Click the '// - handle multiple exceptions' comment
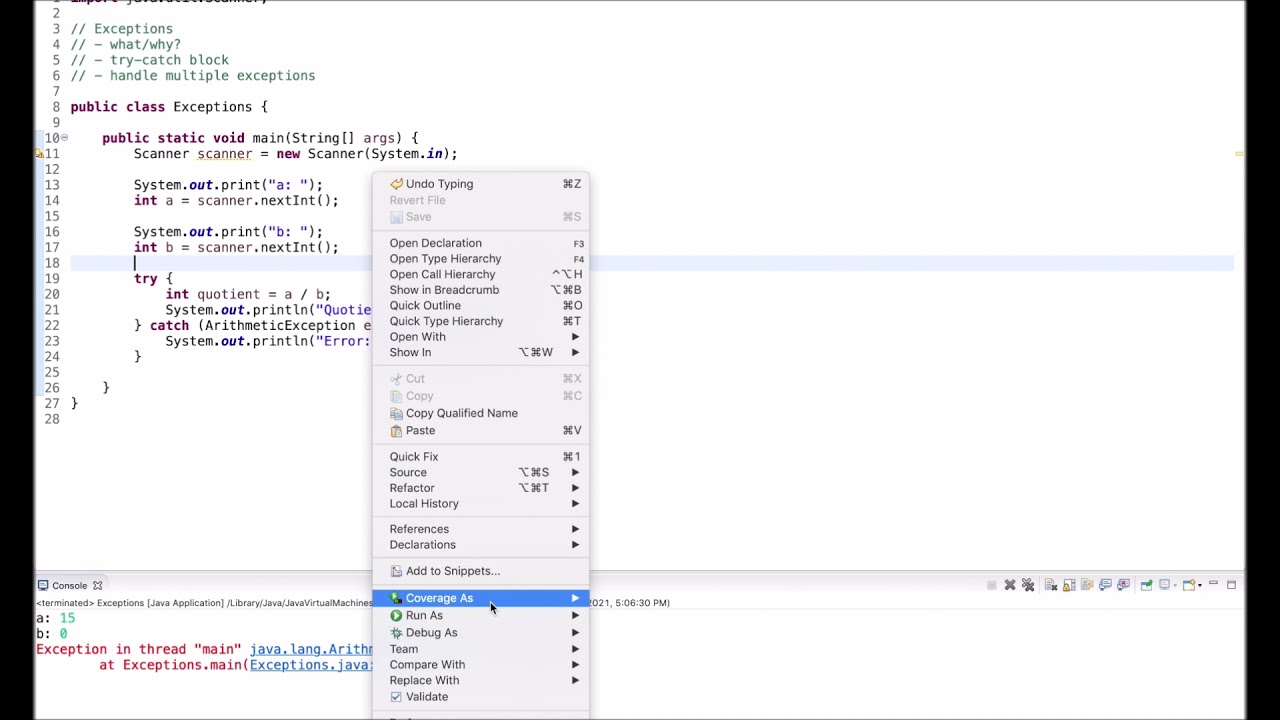The width and height of the screenshot is (1280, 720). click(x=193, y=76)
